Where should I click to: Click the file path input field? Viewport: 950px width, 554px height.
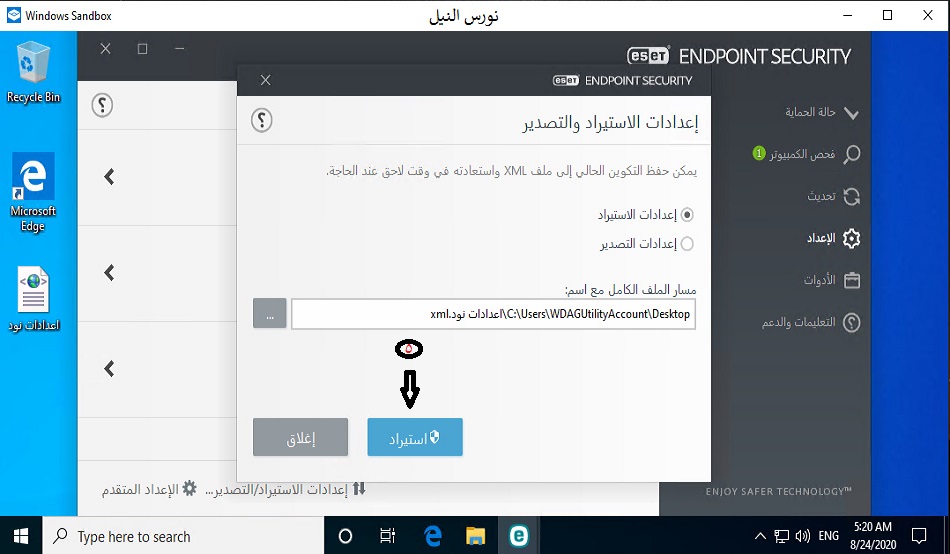494,314
